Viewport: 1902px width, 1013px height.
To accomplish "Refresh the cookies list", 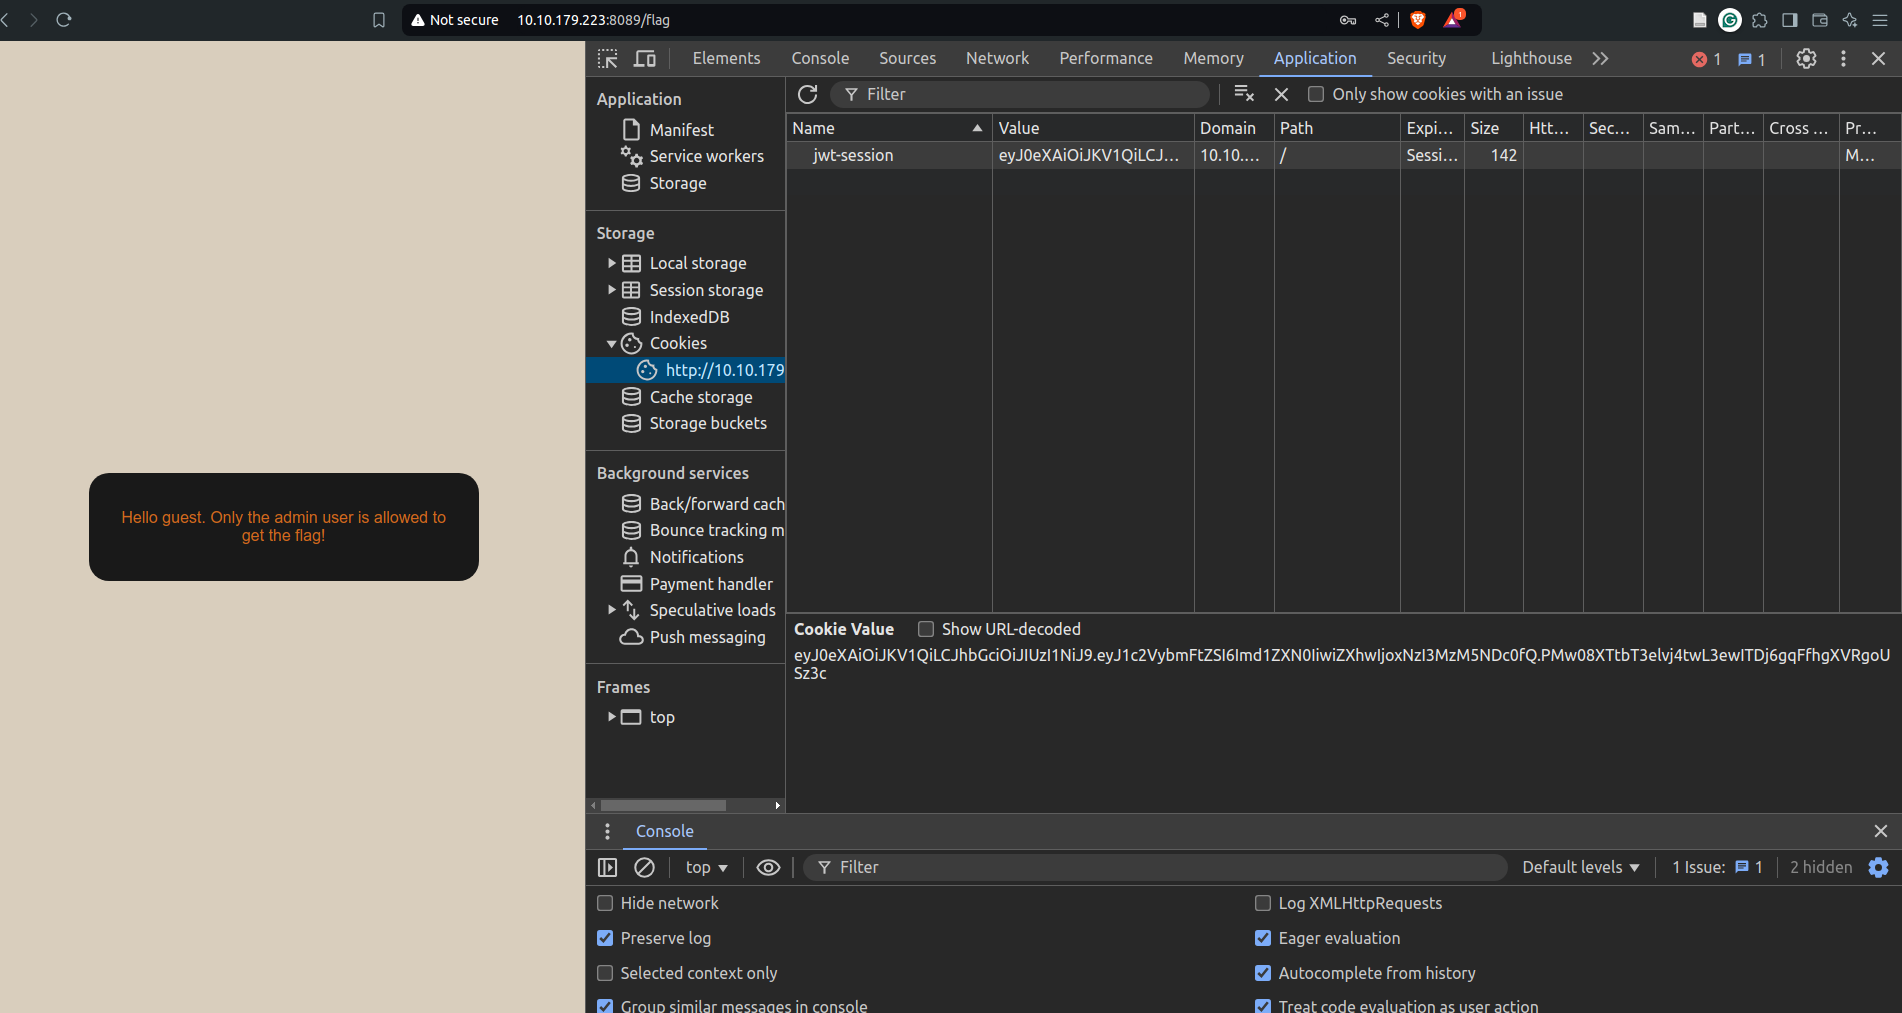I will (807, 94).
